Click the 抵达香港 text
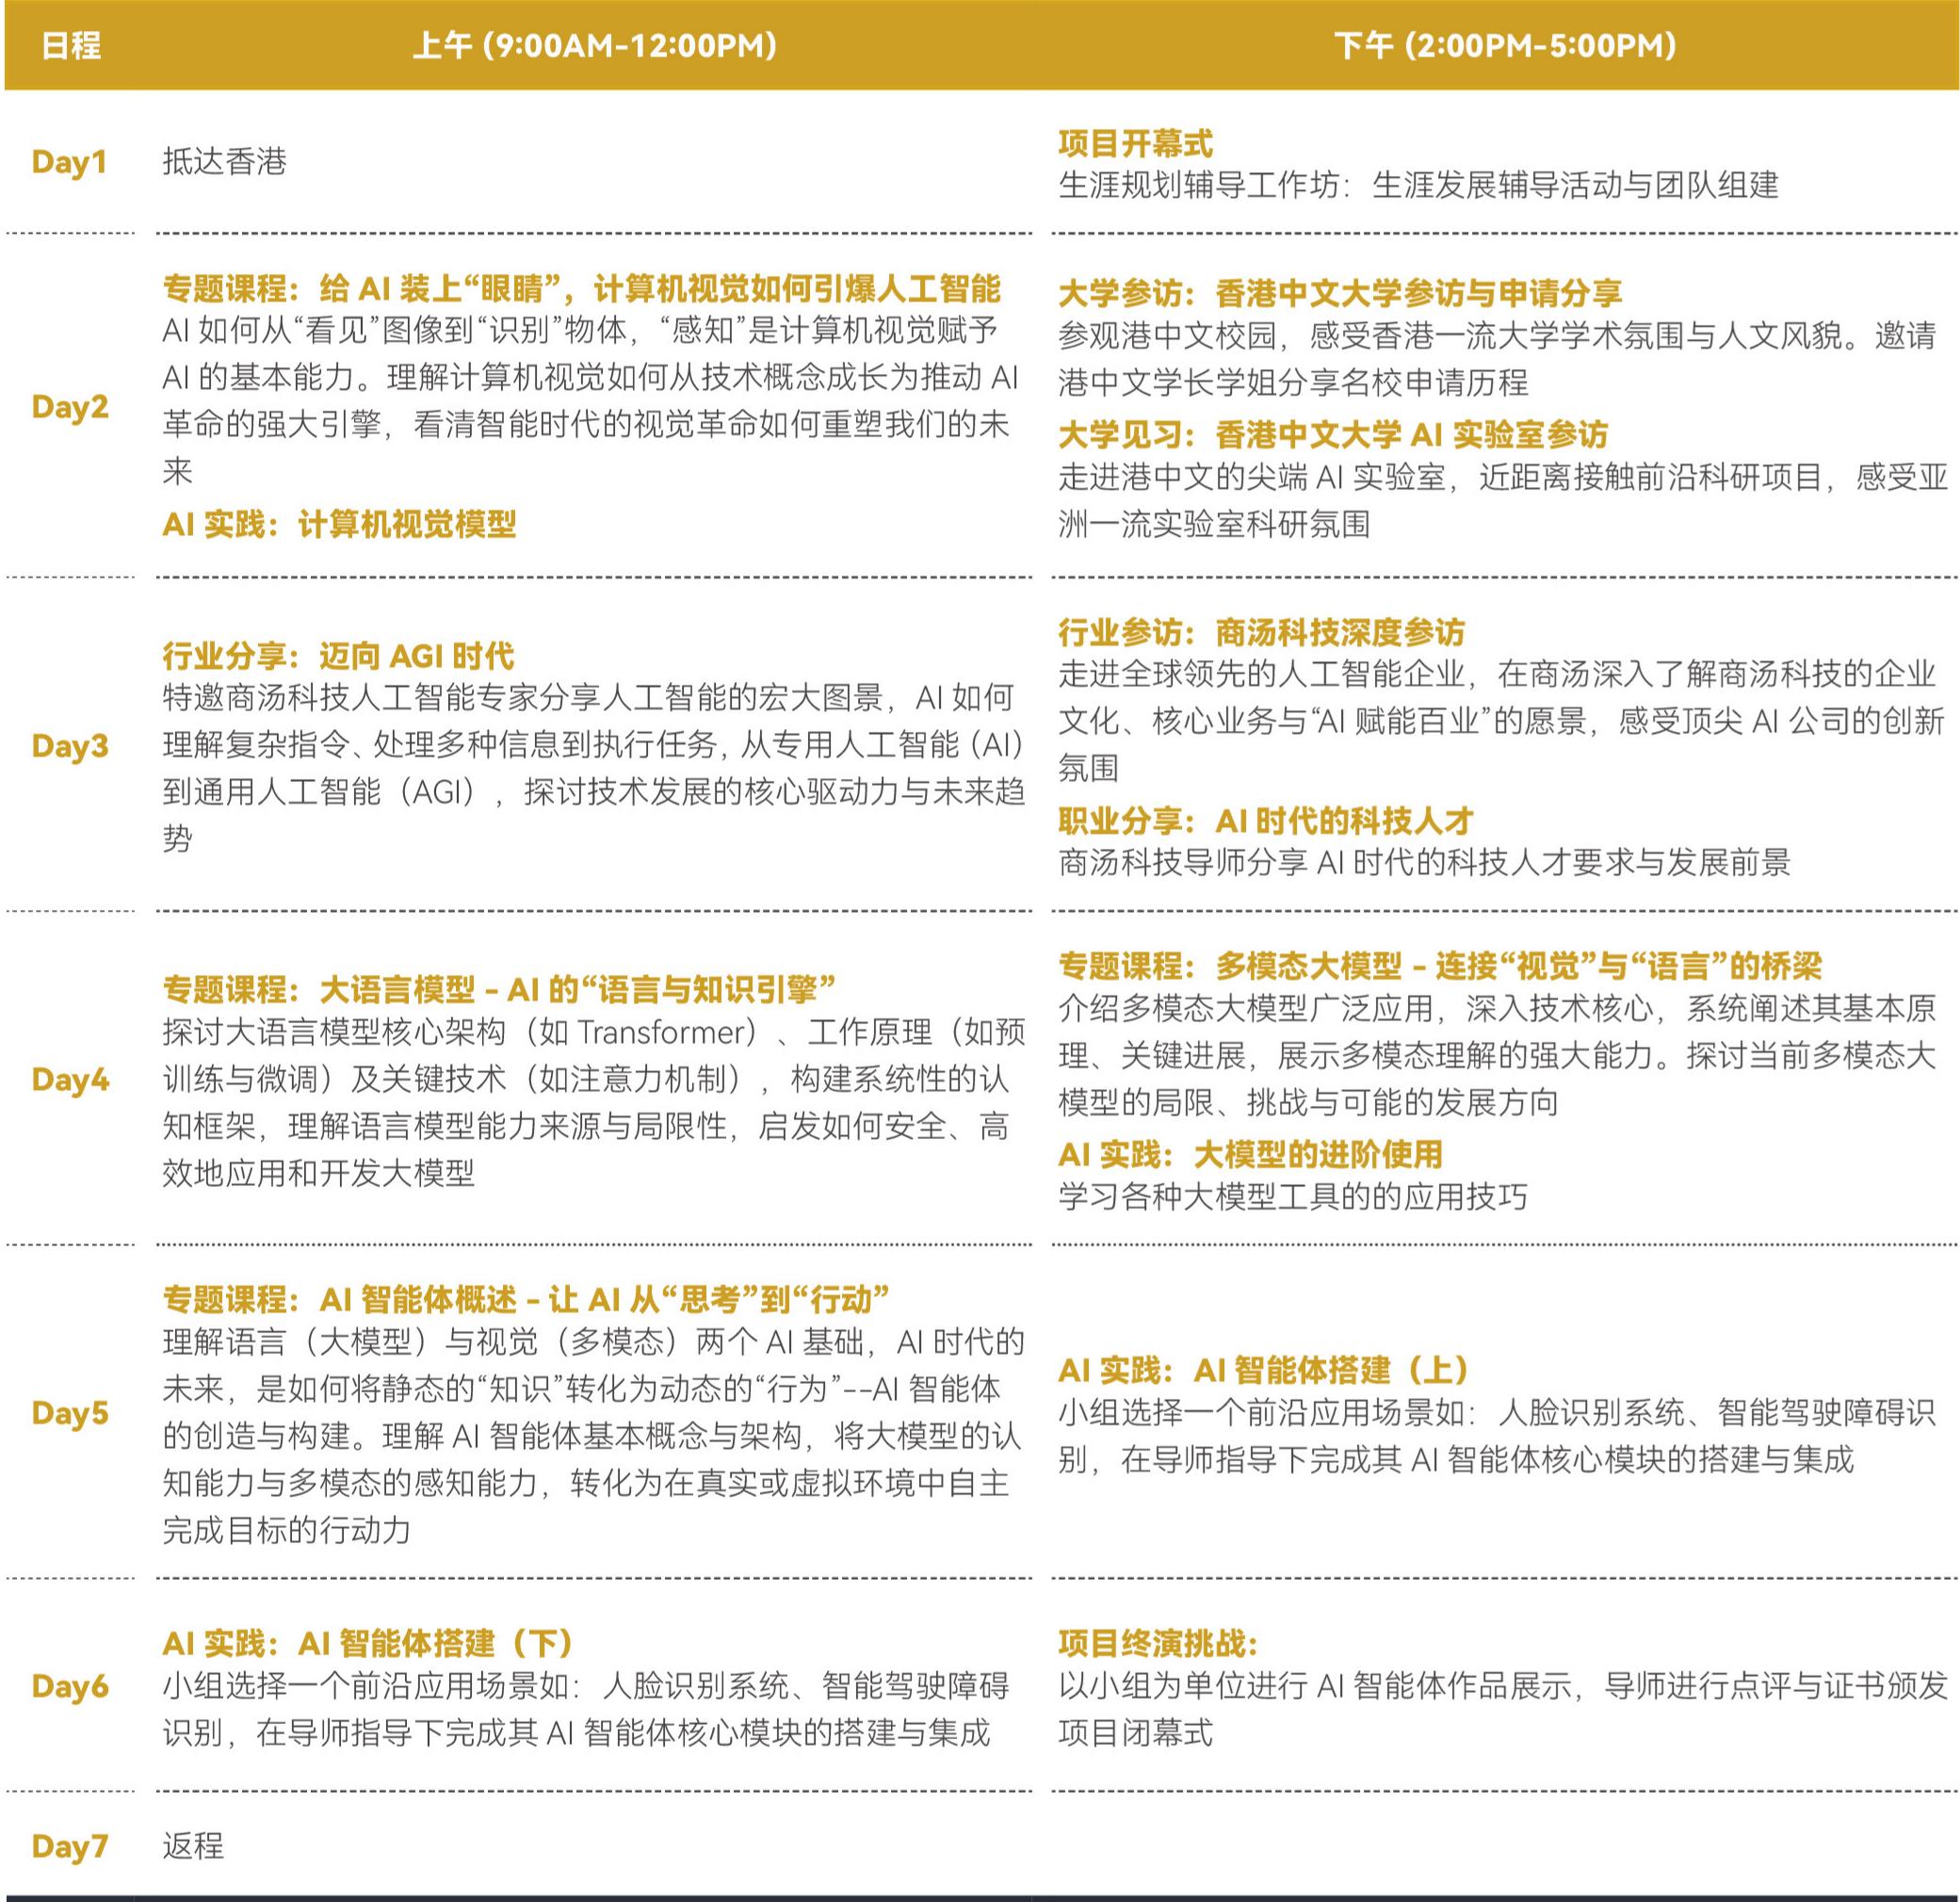Image resolution: width=1960 pixels, height=1902 pixels. (x=224, y=162)
